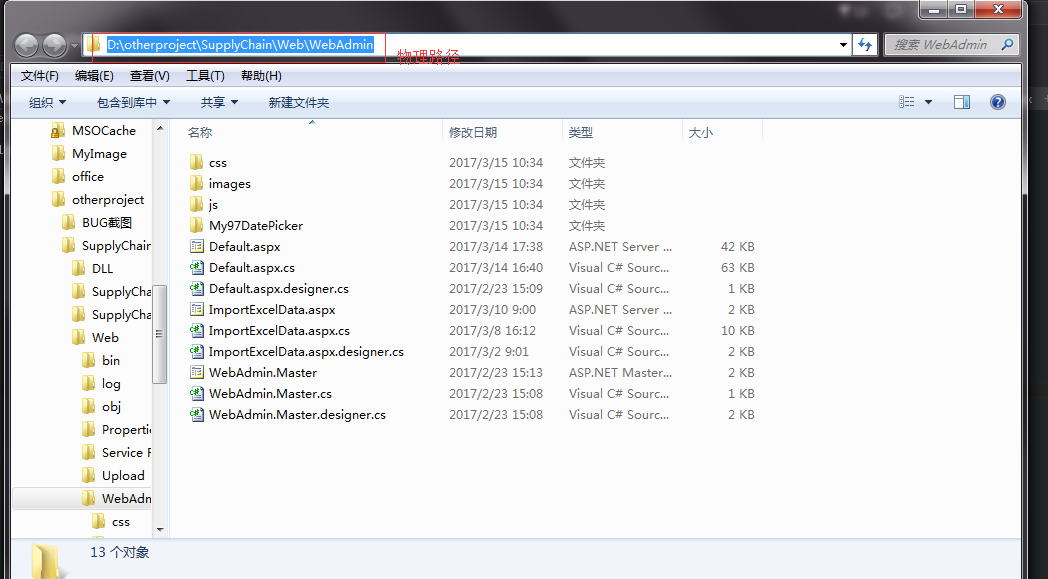Click the WebAdmin.Master.designer.cs file icon
The width and height of the screenshot is (1048, 579).
[x=196, y=415]
